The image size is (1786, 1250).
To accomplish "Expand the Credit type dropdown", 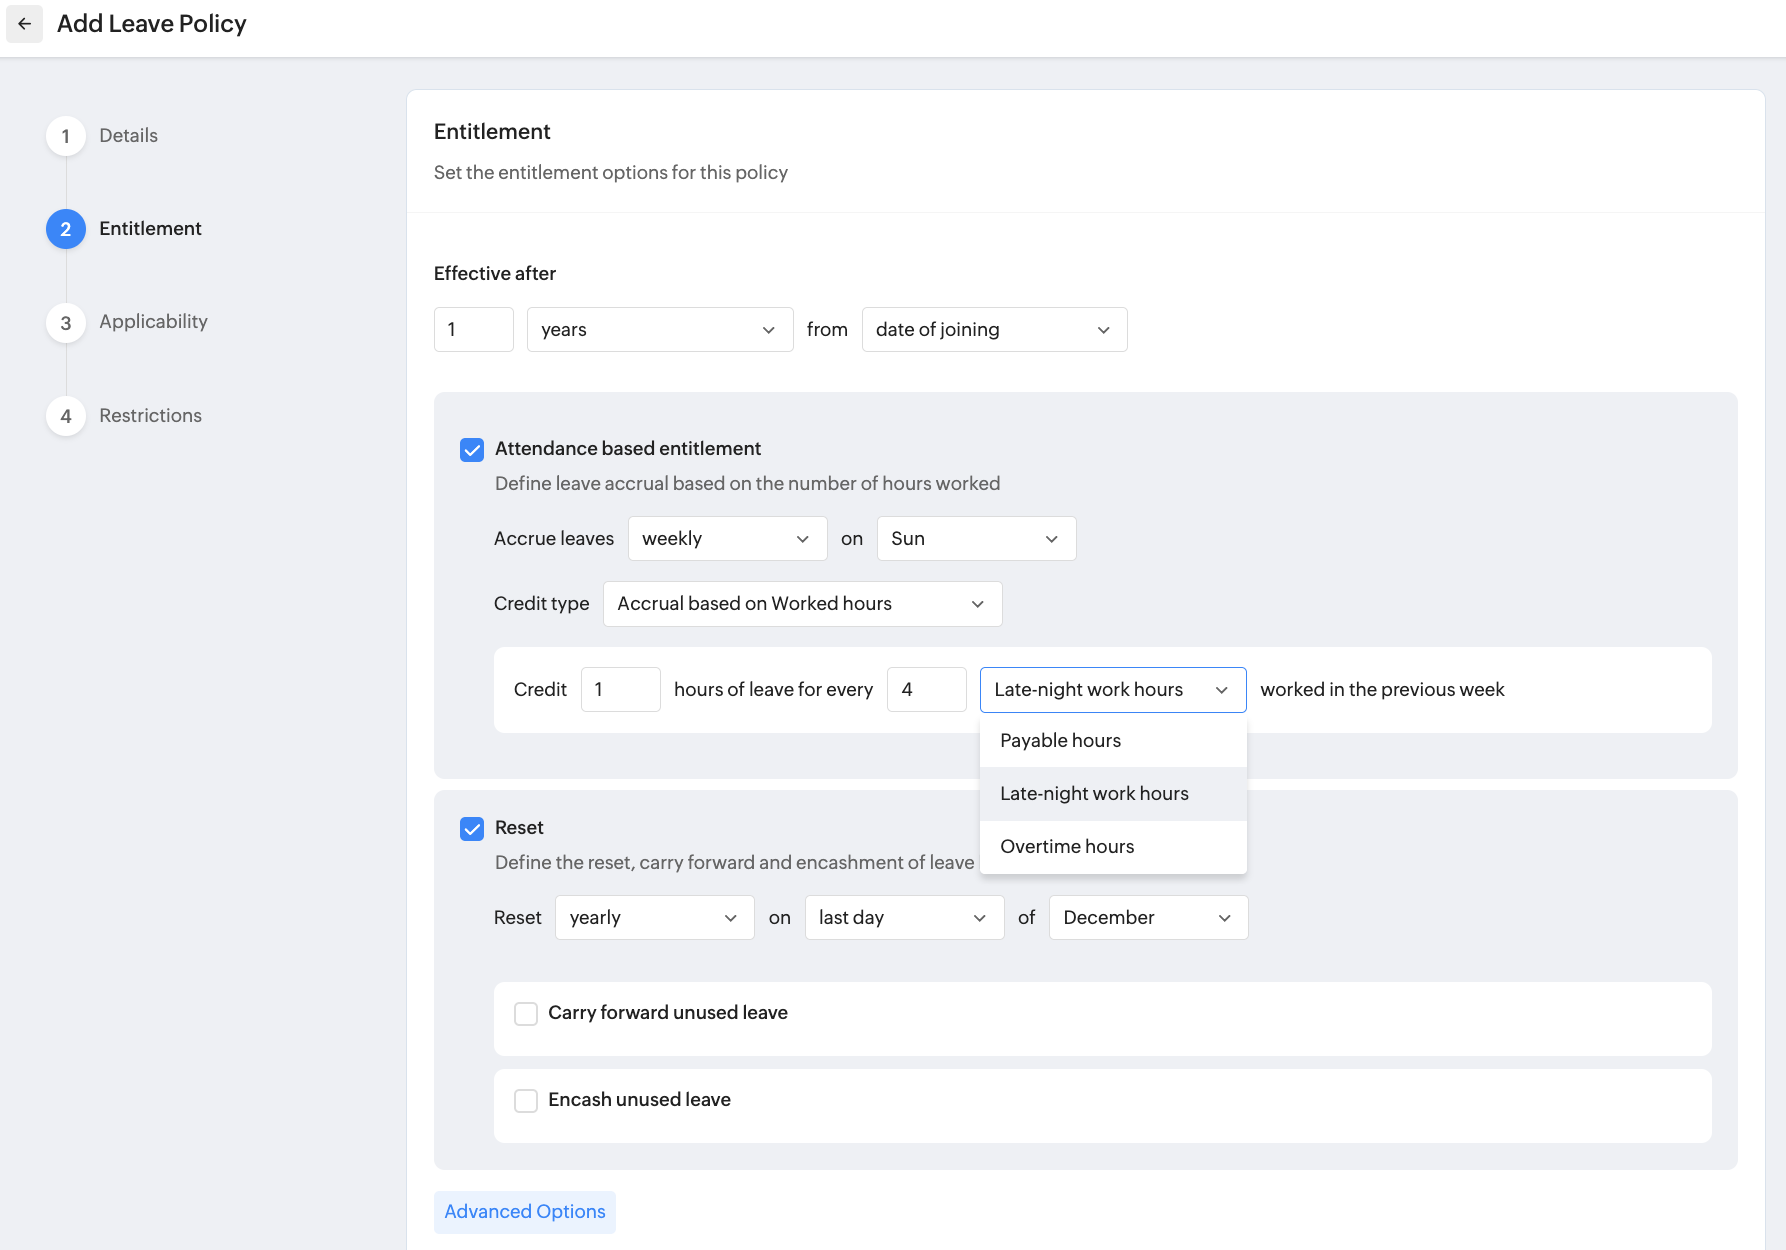I will pos(802,604).
